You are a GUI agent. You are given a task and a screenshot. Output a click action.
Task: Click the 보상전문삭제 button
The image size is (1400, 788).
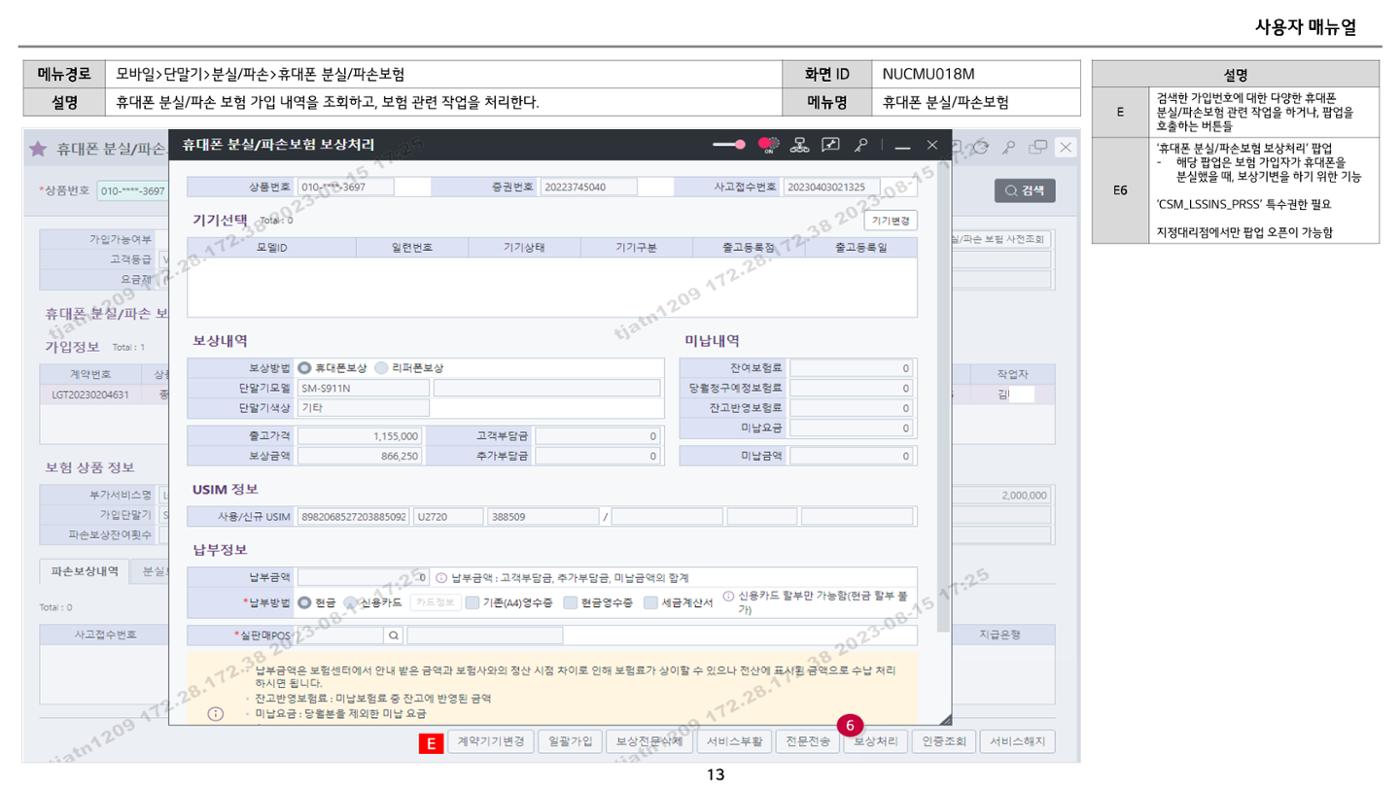click(649, 742)
